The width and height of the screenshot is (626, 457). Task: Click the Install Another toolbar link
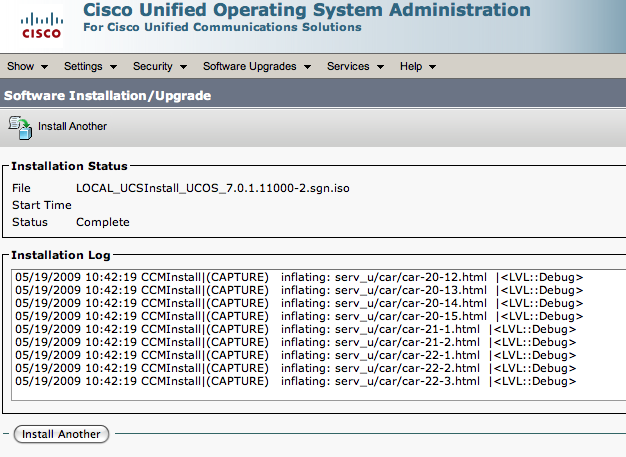[x=72, y=126]
